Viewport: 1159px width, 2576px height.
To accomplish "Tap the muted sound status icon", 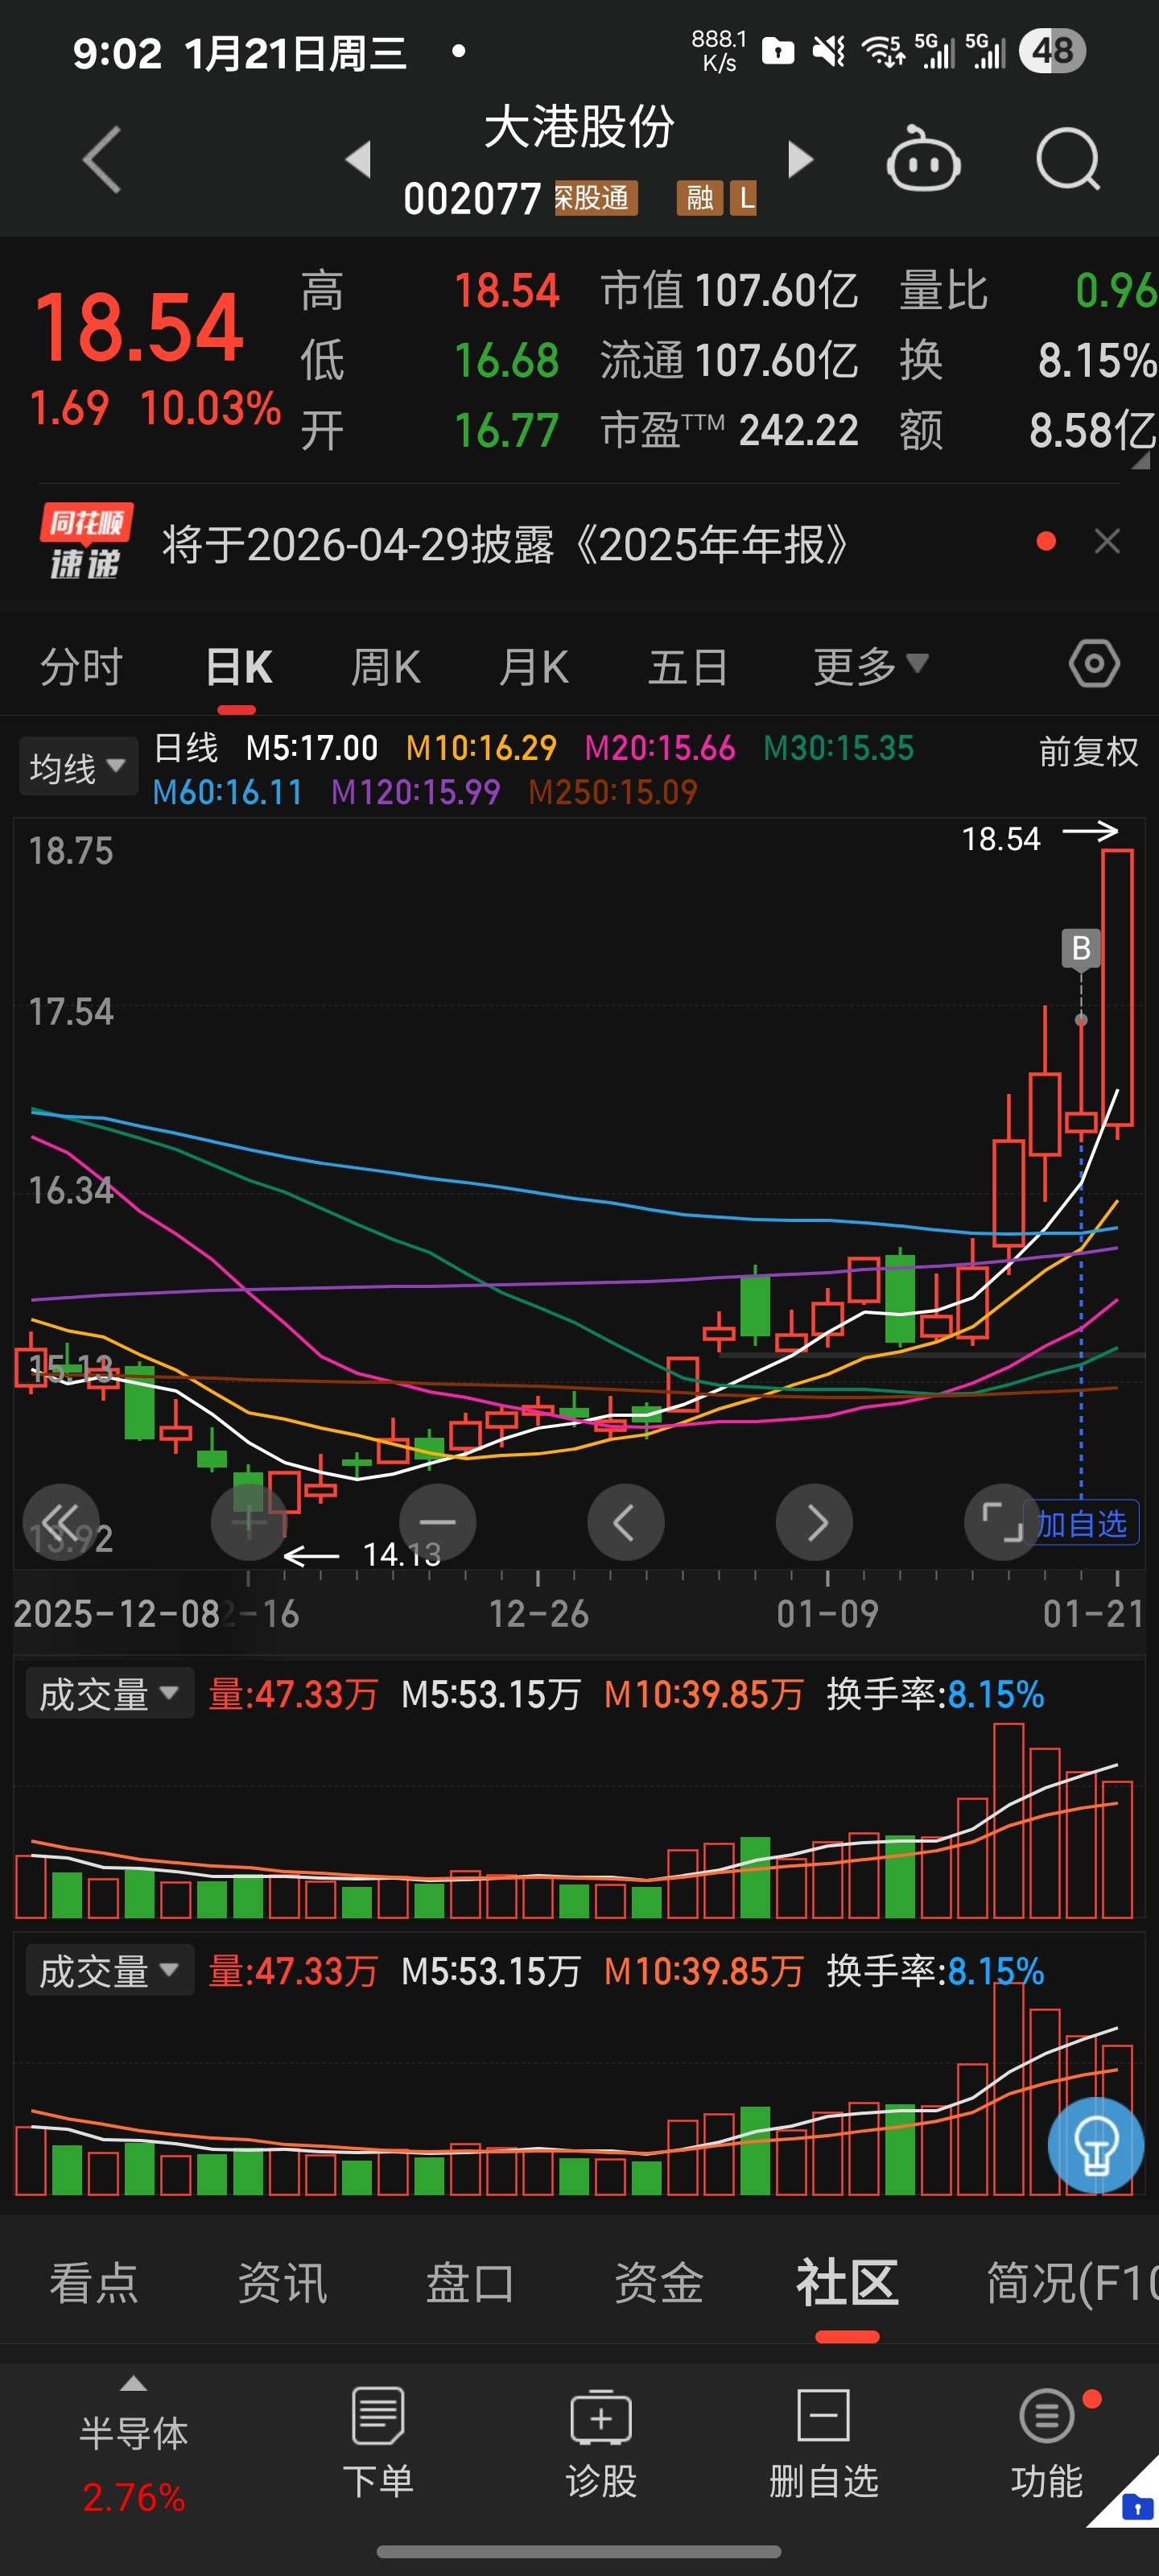I will [x=828, y=50].
